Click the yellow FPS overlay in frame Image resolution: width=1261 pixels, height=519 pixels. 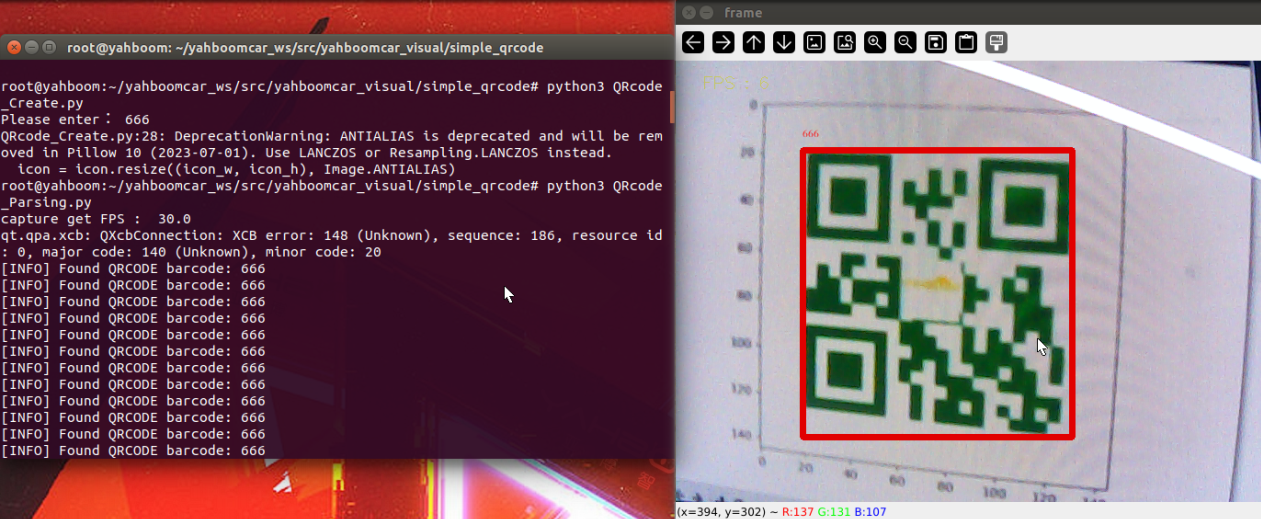point(734,83)
